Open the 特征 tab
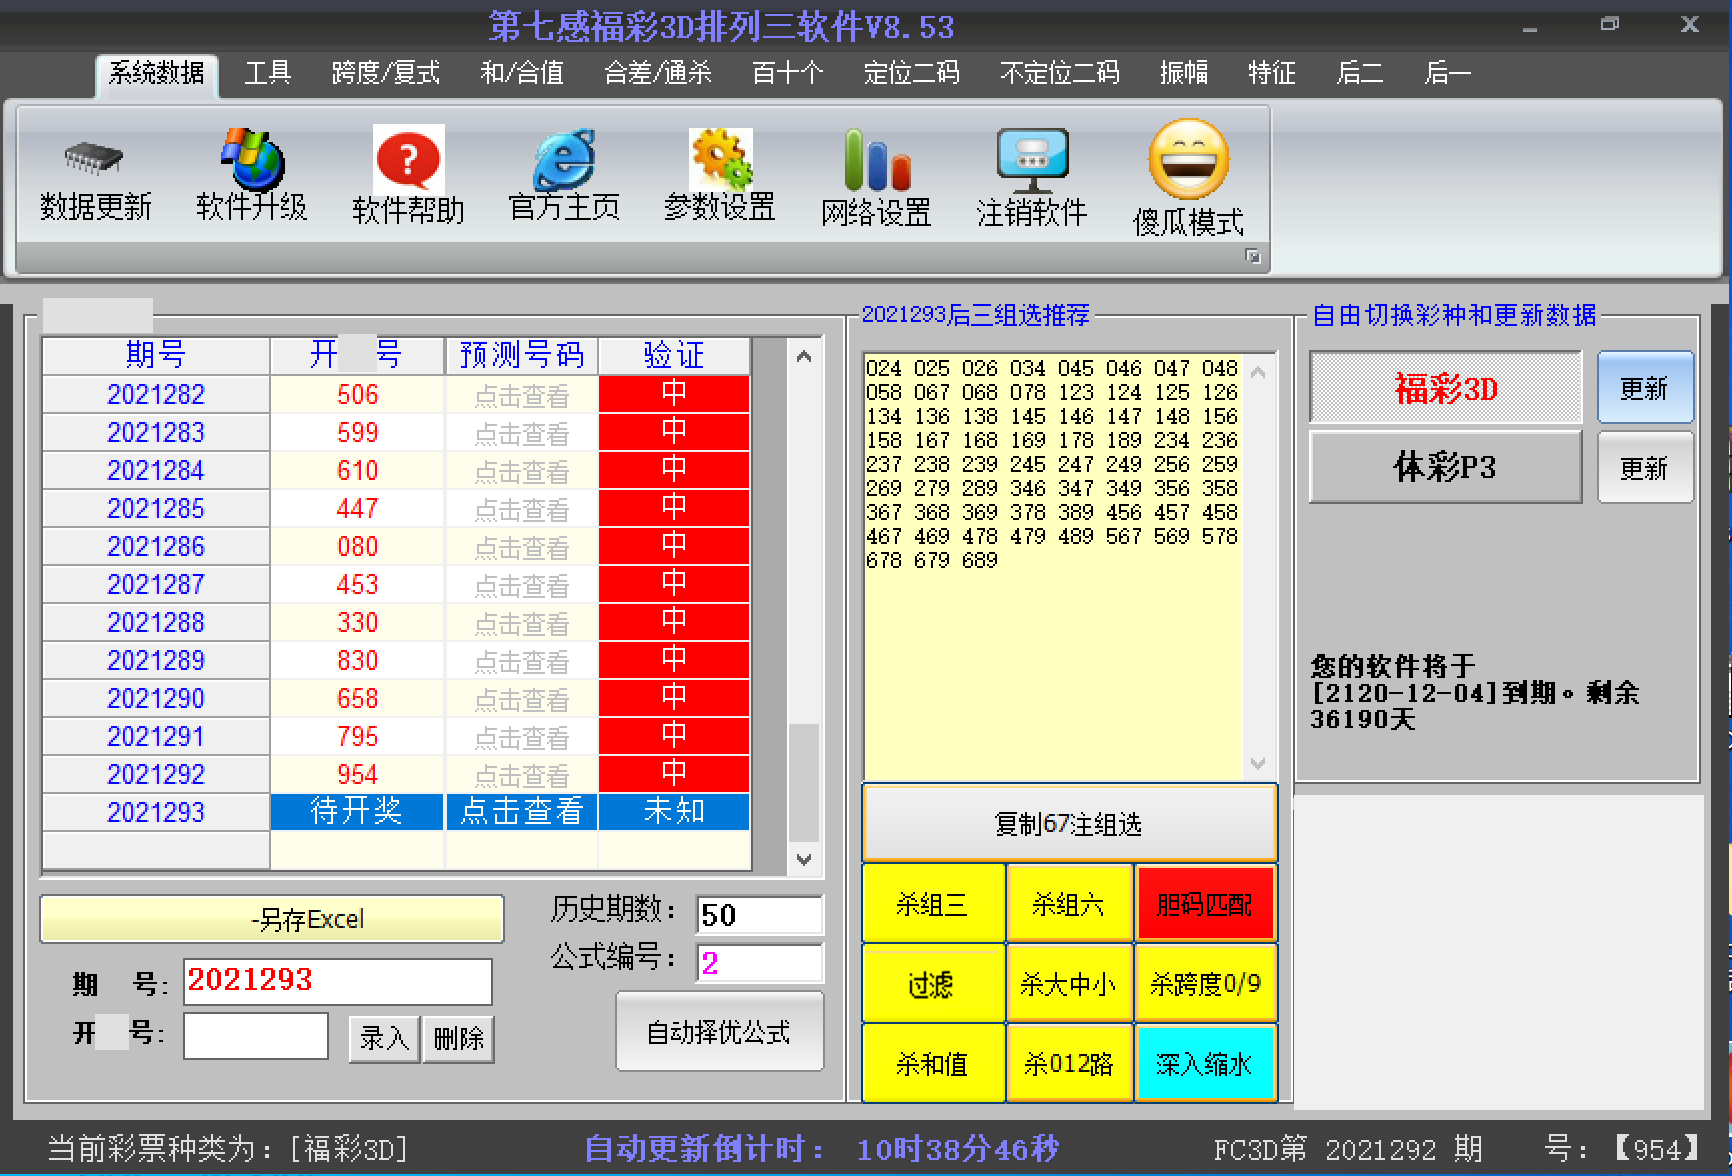1732x1176 pixels. click(1271, 73)
